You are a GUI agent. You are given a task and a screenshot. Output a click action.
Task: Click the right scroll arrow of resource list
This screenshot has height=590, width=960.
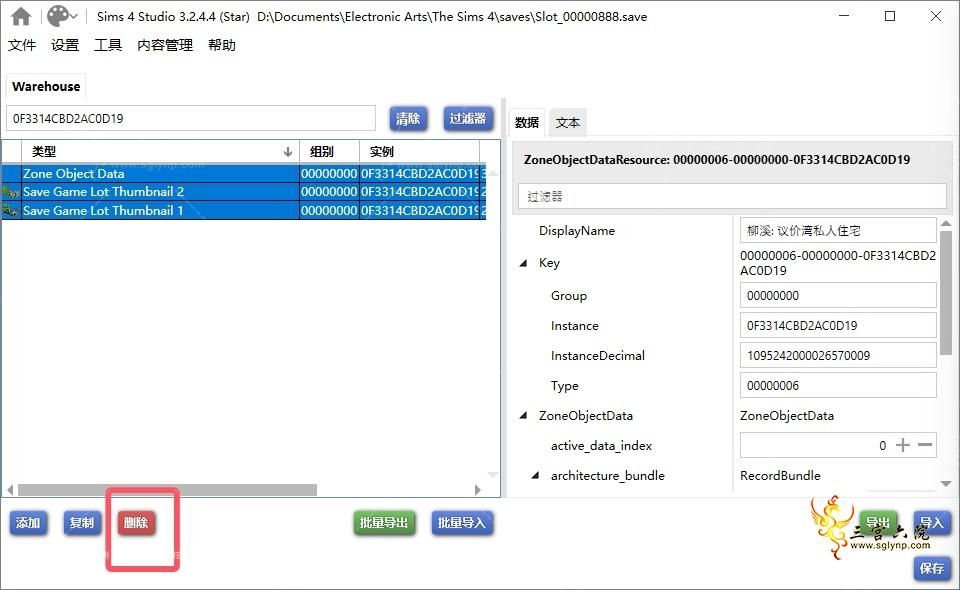[x=478, y=490]
